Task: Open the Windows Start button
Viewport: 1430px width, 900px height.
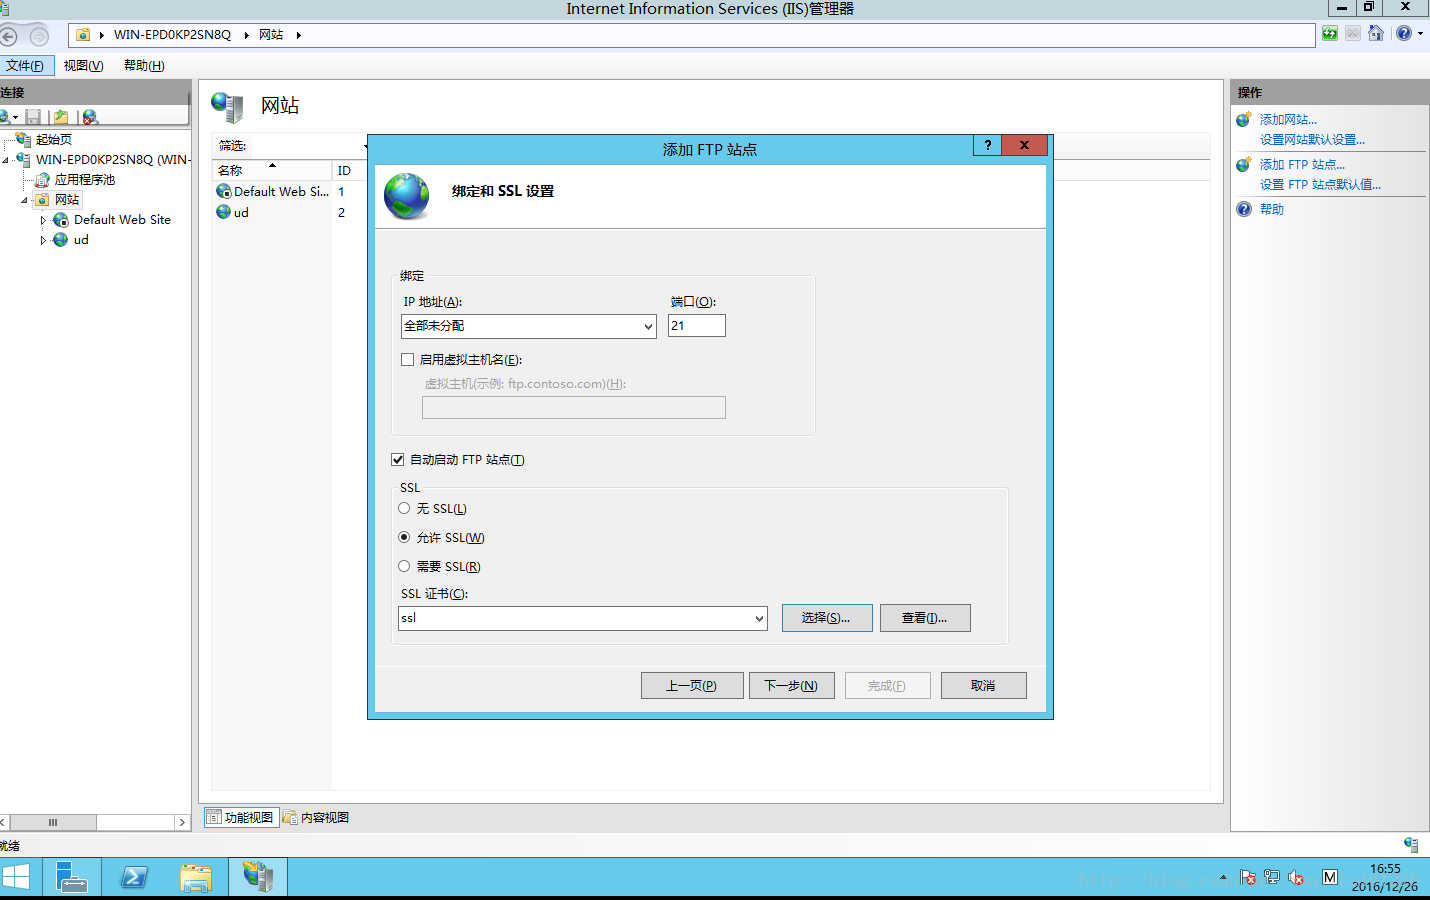Action: 16,878
